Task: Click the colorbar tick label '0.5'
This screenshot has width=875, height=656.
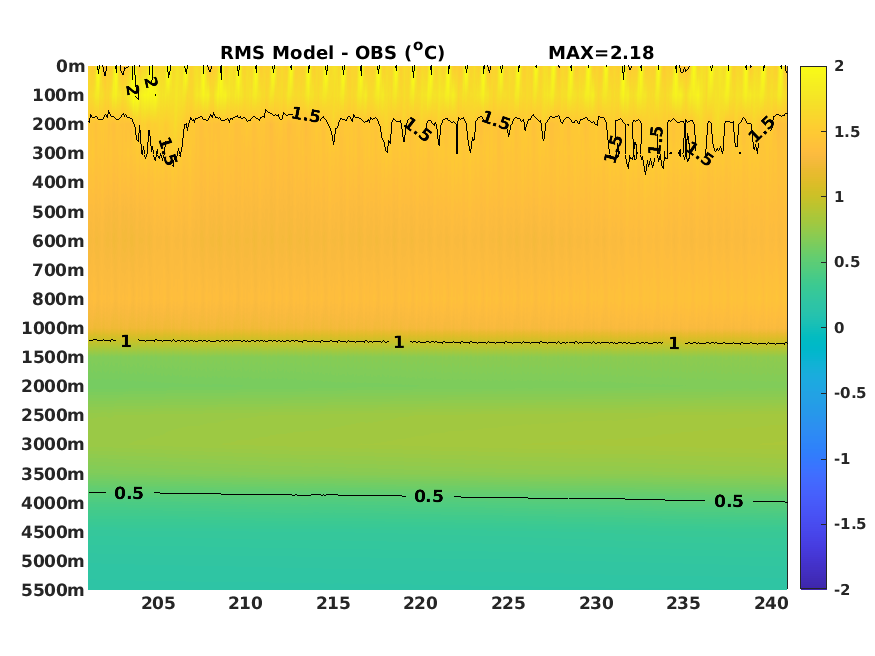Action: click(847, 262)
